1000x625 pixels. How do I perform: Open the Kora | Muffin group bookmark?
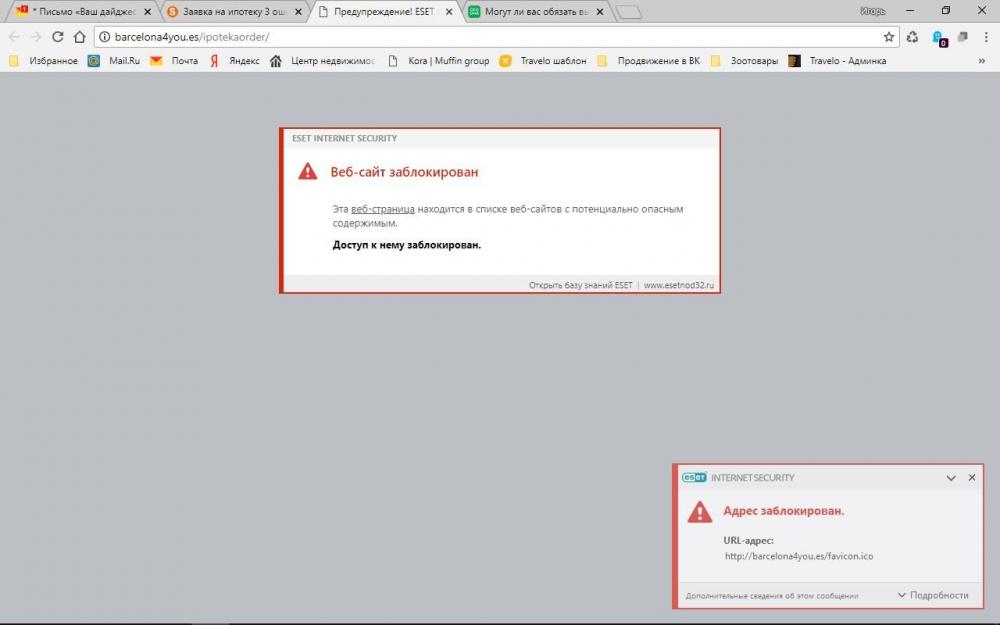[438, 61]
